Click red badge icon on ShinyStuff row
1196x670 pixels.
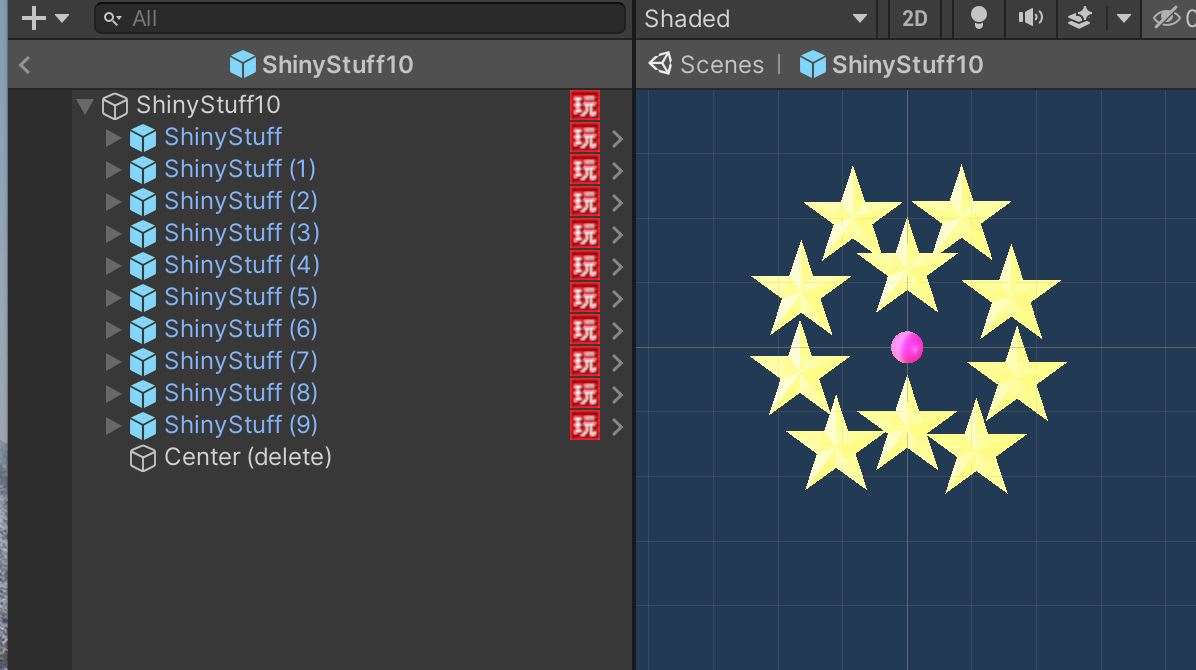pyautogui.click(x=585, y=137)
